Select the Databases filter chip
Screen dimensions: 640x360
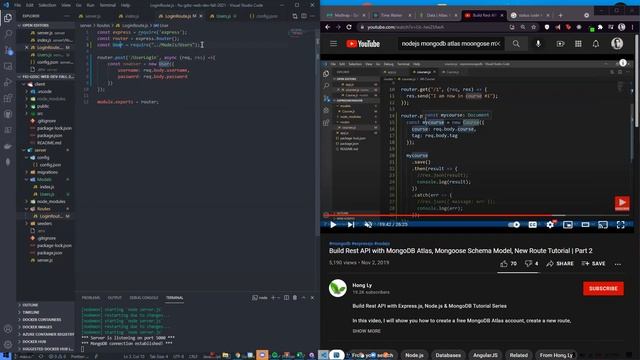pyautogui.click(x=448, y=355)
